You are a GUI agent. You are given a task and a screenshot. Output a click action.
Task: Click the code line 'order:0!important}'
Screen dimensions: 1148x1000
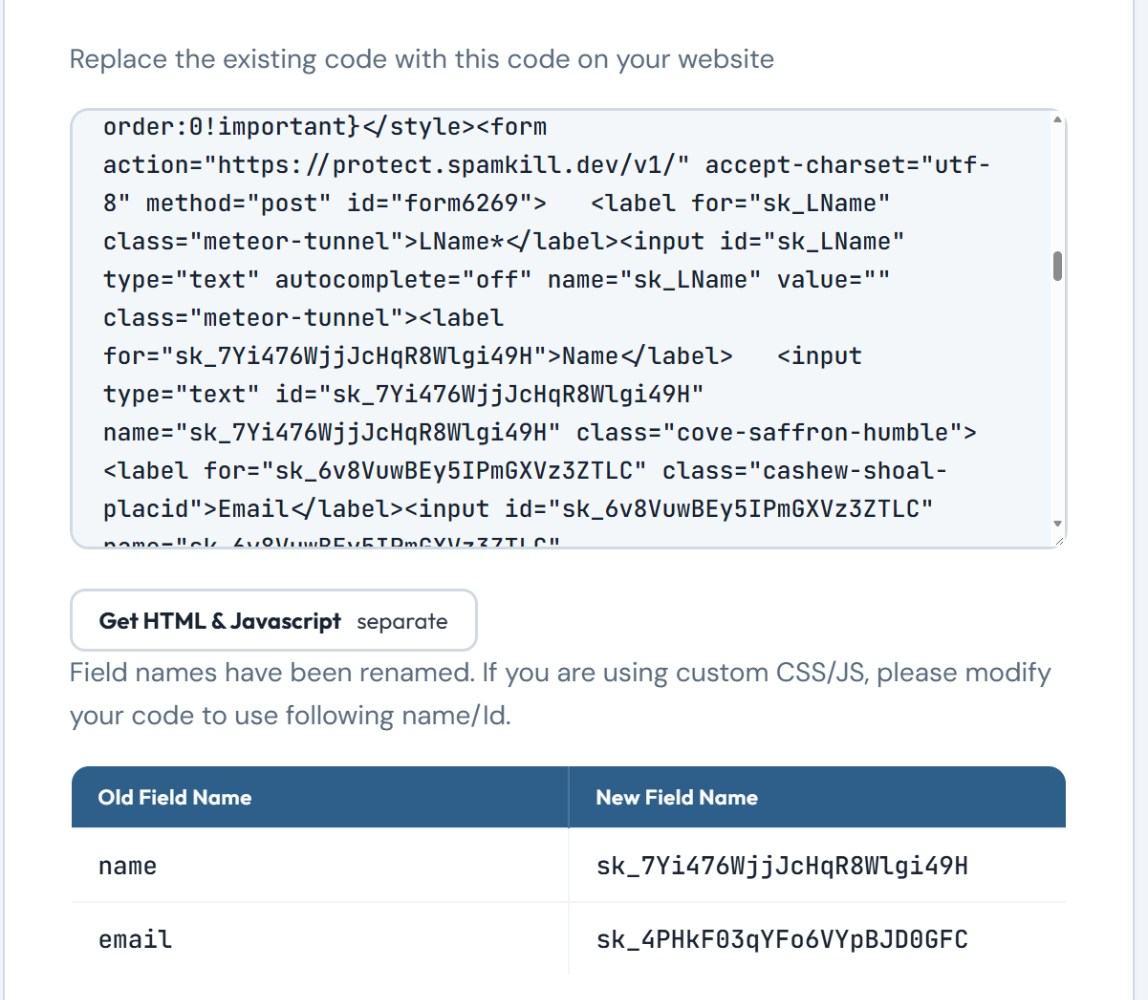click(x=324, y=127)
